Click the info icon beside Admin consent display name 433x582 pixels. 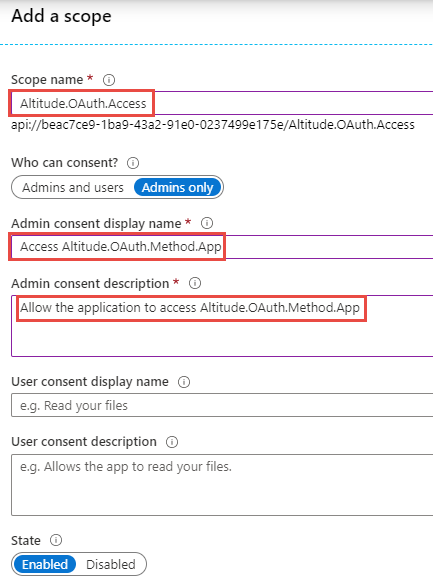[x=207, y=223]
